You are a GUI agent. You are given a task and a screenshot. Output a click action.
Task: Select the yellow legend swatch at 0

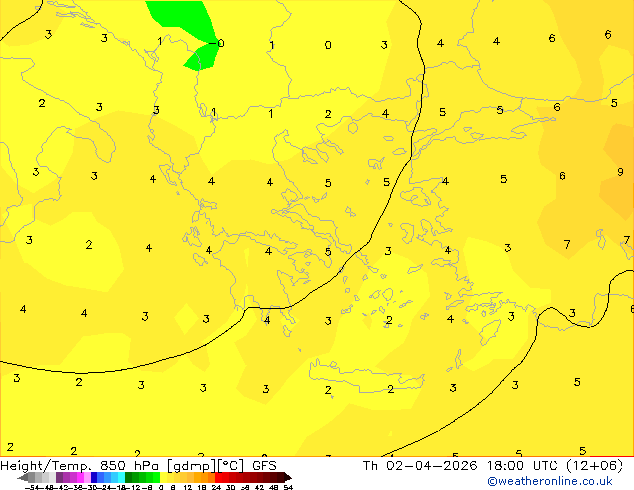pos(163,477)
